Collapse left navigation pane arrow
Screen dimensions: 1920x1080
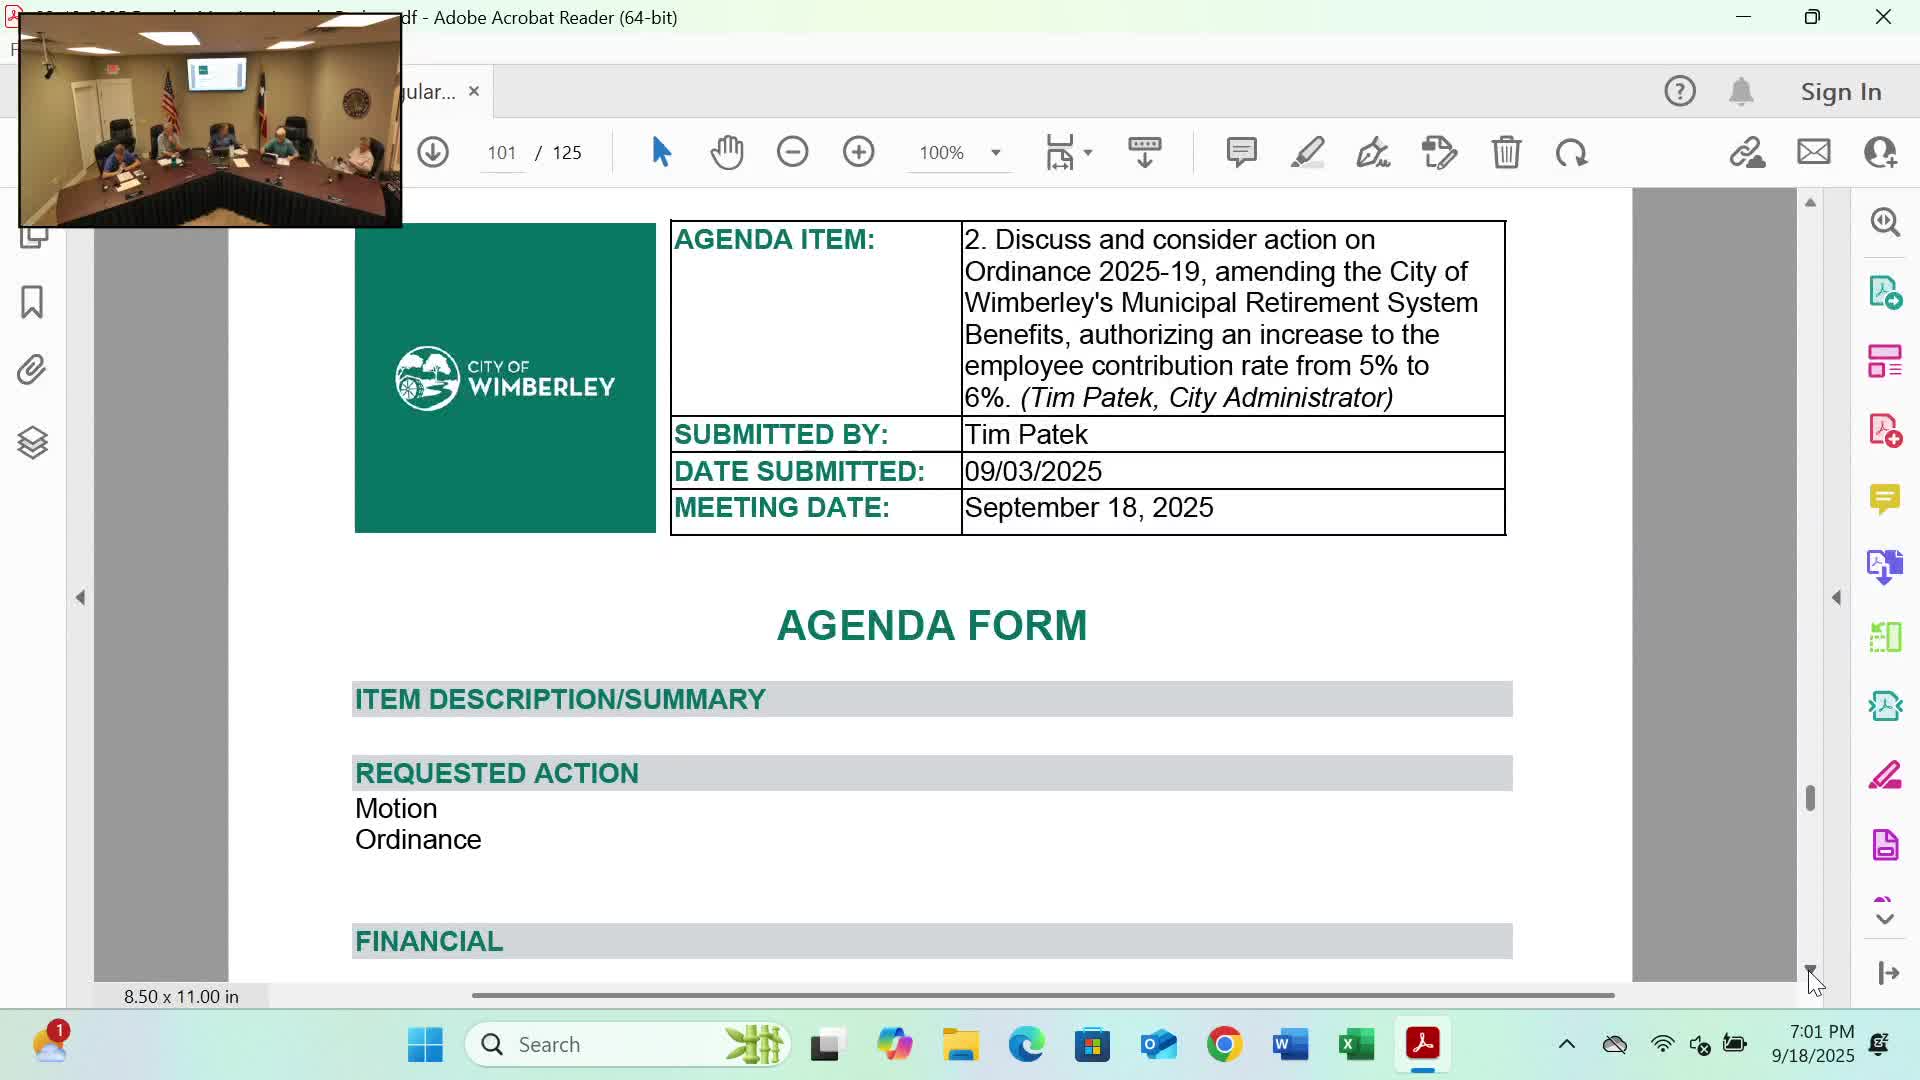[x=80, y=598]
